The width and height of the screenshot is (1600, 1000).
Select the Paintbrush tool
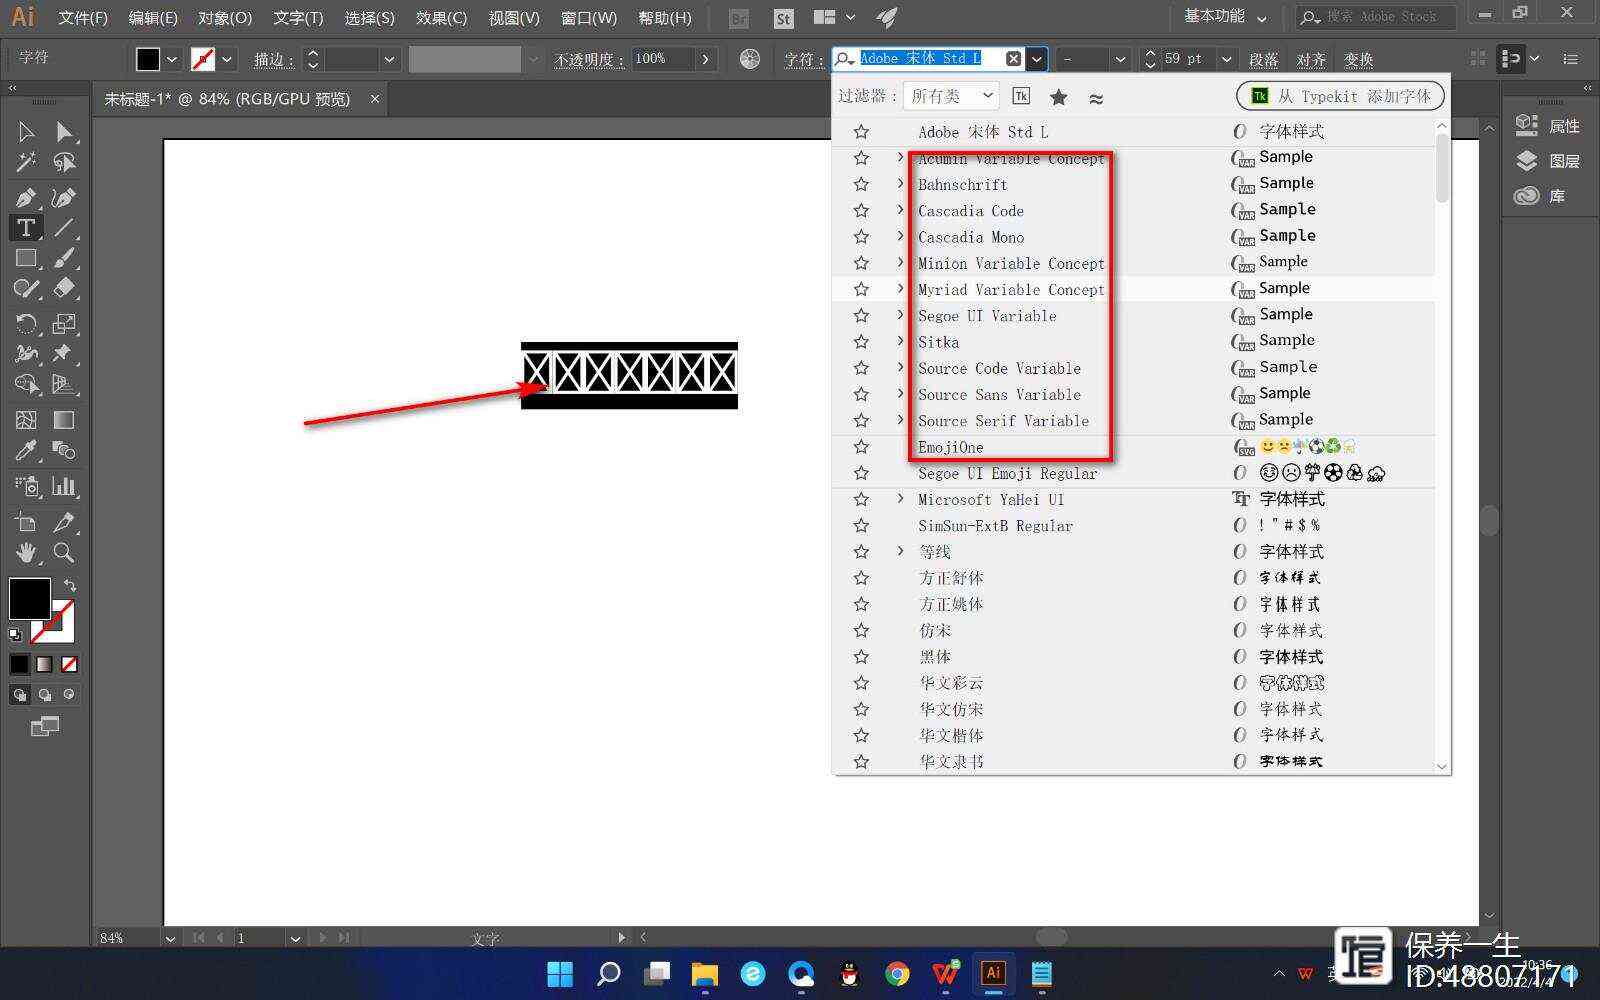64,258
